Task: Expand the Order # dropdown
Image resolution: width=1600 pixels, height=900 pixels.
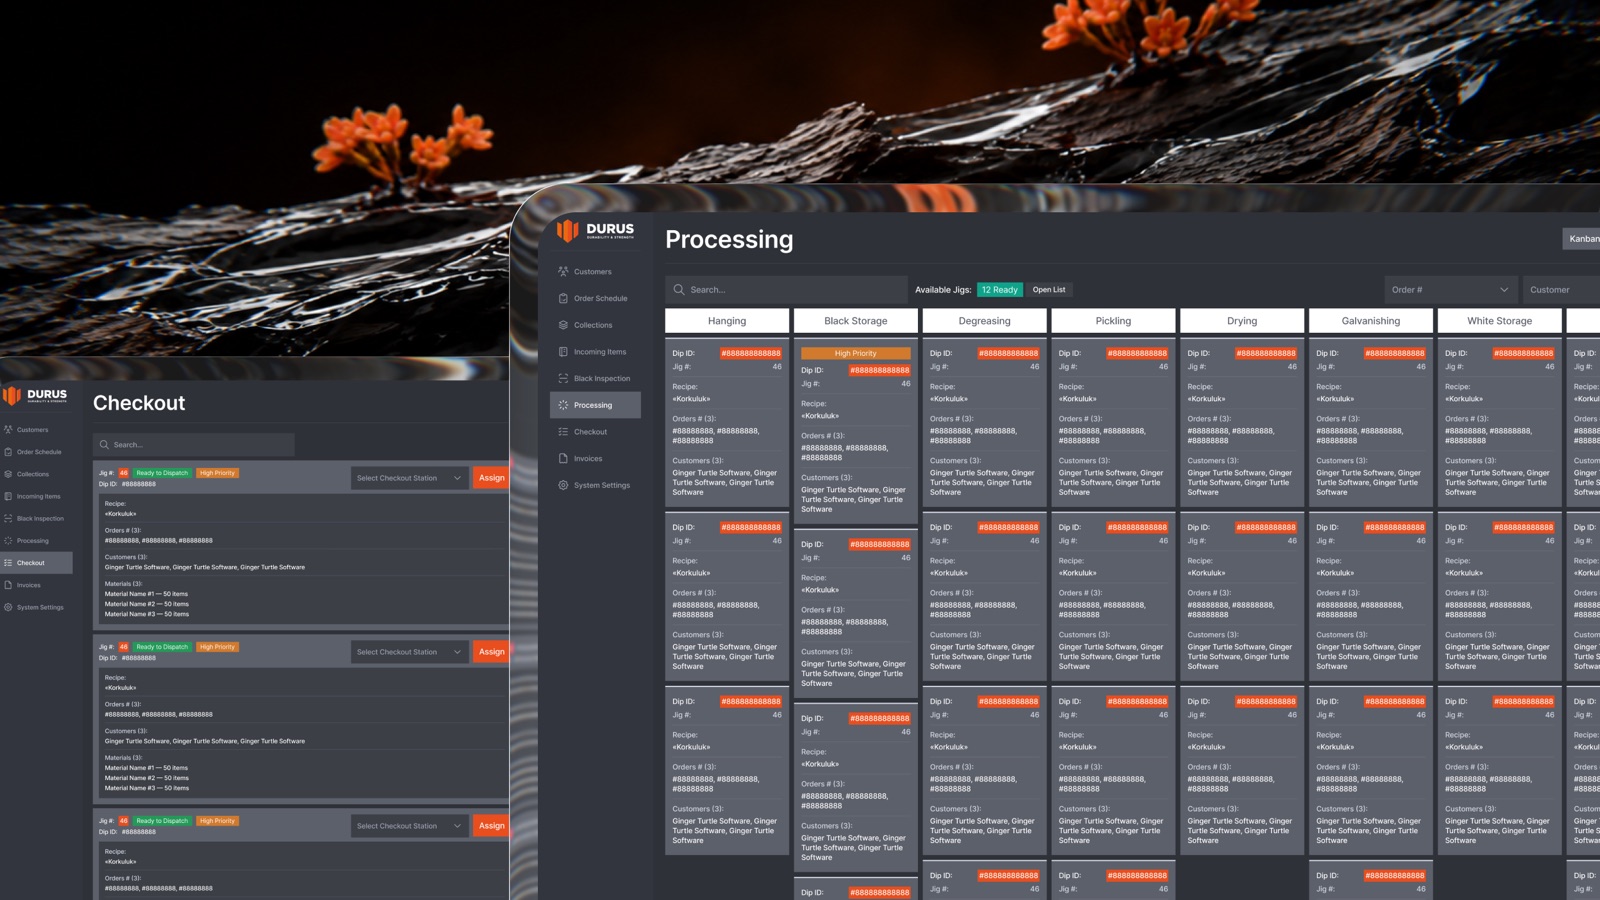Action: click(x=1450, y=290)
